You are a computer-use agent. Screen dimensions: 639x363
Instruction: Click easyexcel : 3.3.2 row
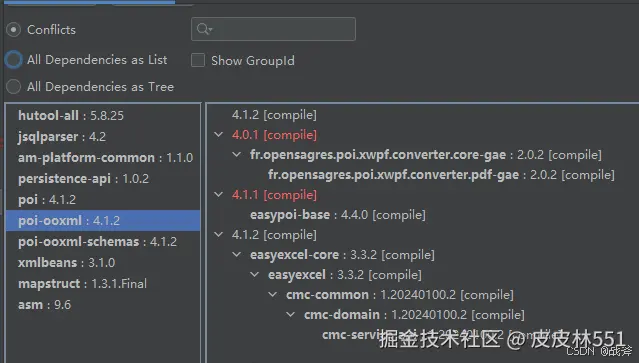[x=344, y=274]
